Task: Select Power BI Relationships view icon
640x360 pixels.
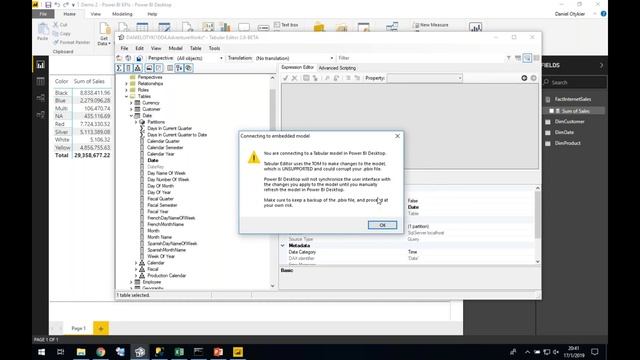Action: coord(40,98)
